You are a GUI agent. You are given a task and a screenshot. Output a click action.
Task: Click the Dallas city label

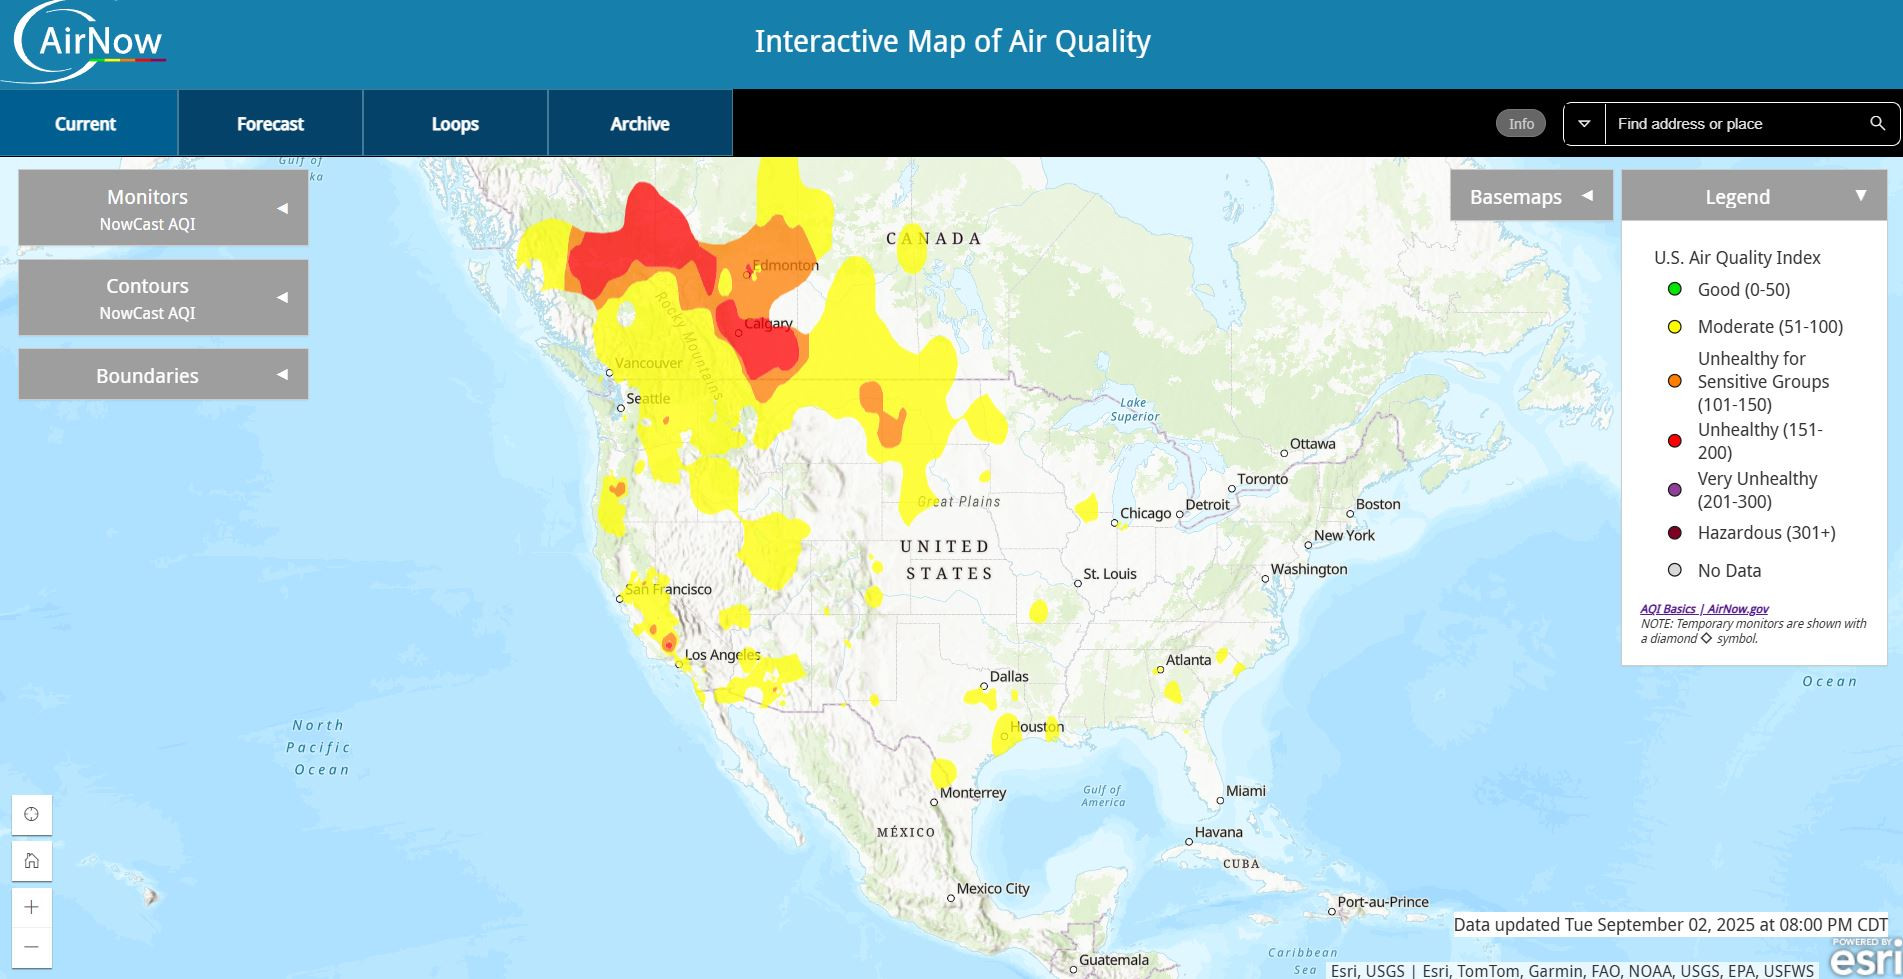(1009, 676)
